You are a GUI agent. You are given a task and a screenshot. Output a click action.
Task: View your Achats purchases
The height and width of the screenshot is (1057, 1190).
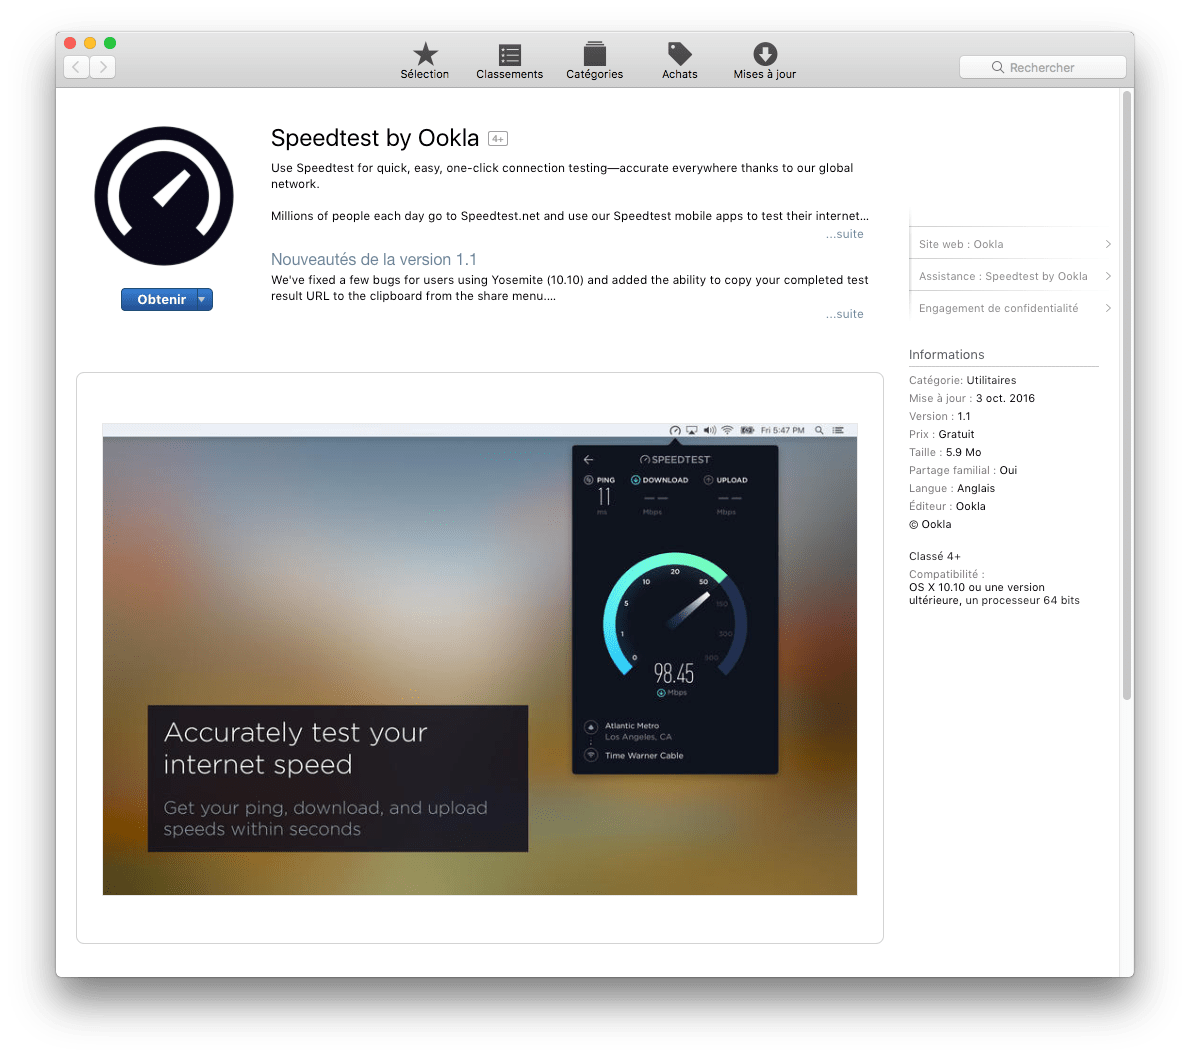coord(679,60)
